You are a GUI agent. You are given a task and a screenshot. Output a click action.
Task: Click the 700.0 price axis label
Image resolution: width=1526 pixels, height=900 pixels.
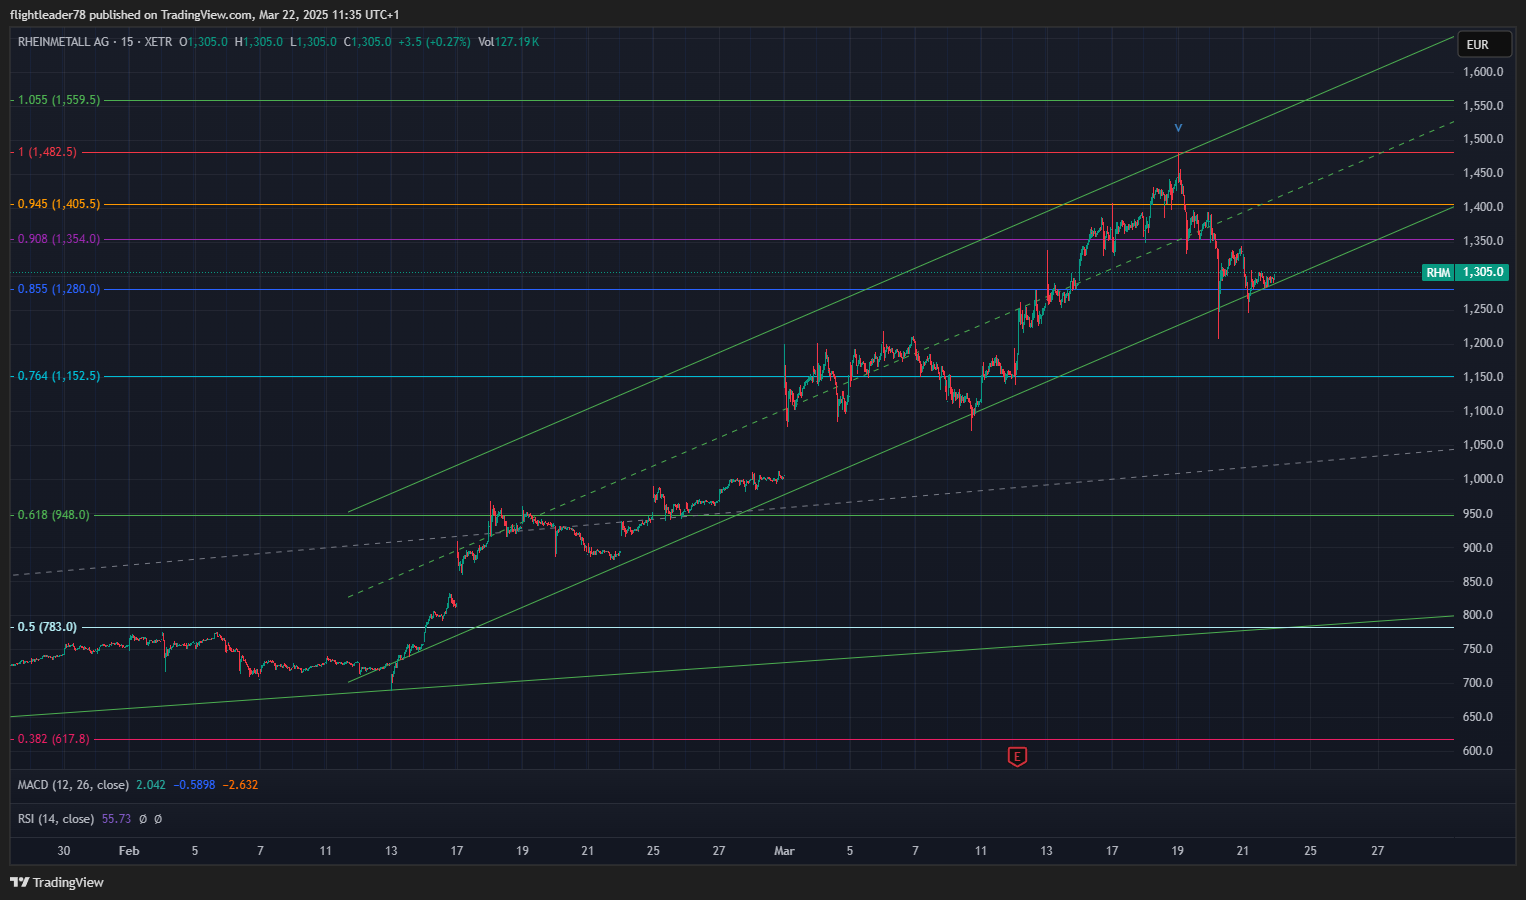pos(1478,683)
